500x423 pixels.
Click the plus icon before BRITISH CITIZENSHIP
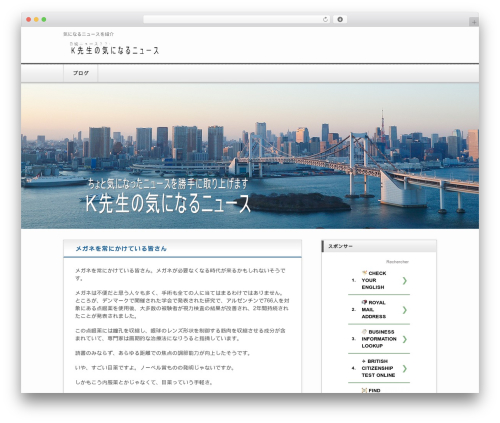pos(364,361)
